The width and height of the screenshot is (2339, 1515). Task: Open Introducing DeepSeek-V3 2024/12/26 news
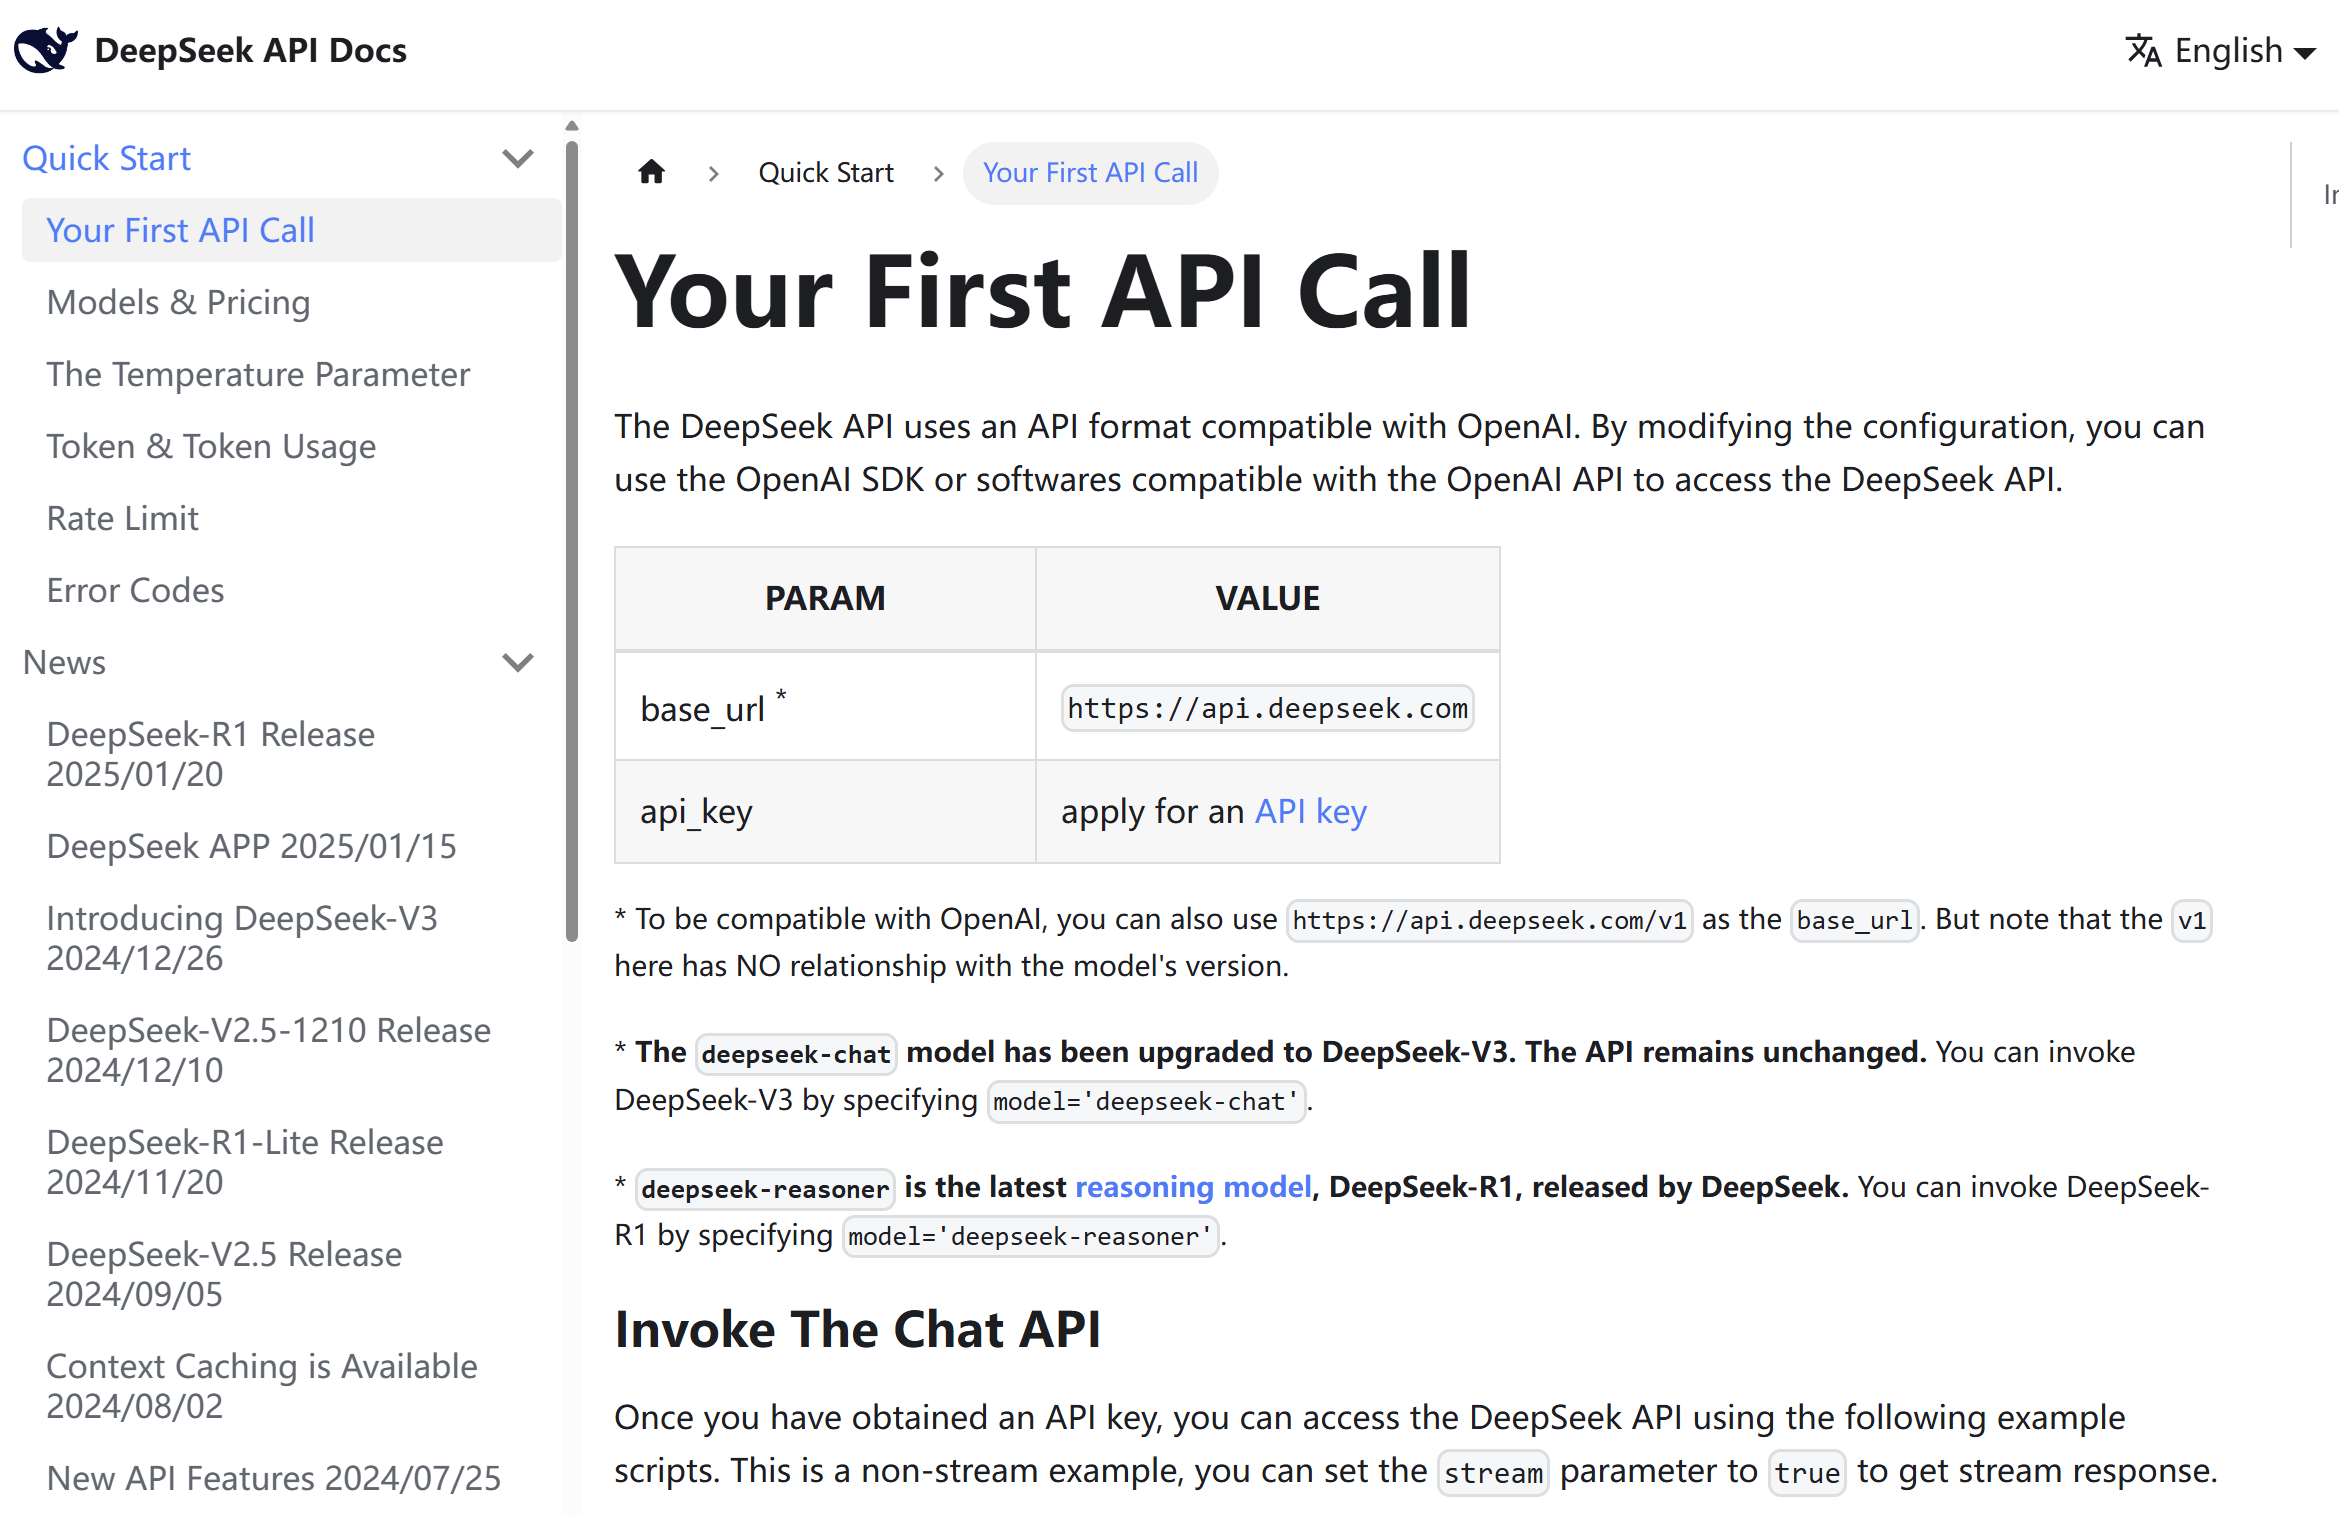tap(242, 938)
